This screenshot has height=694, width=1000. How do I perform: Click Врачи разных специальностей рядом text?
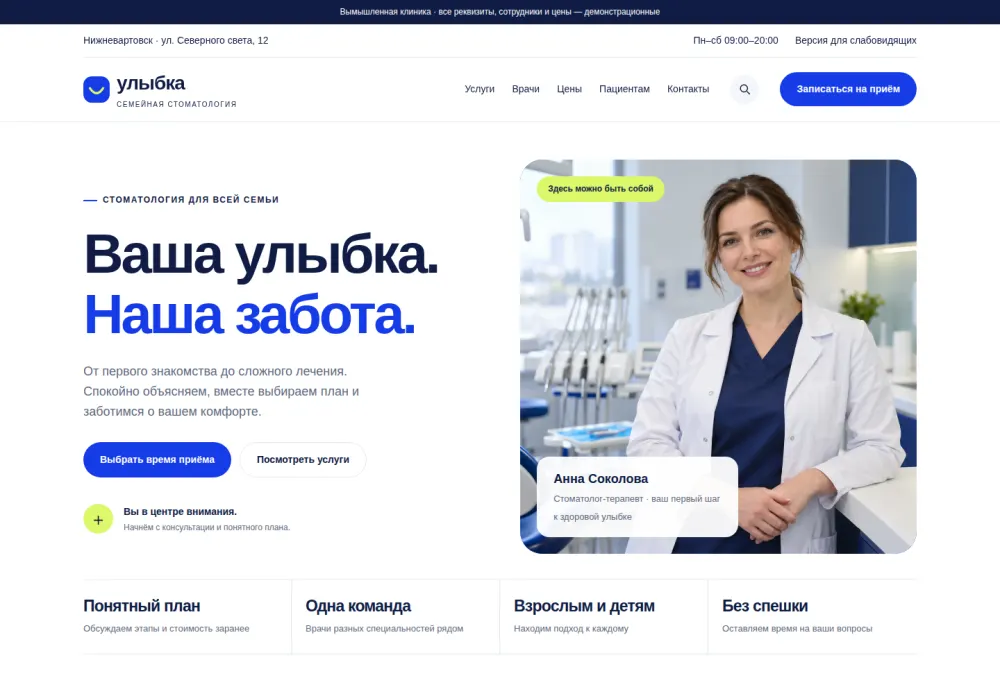coord(384,629)
